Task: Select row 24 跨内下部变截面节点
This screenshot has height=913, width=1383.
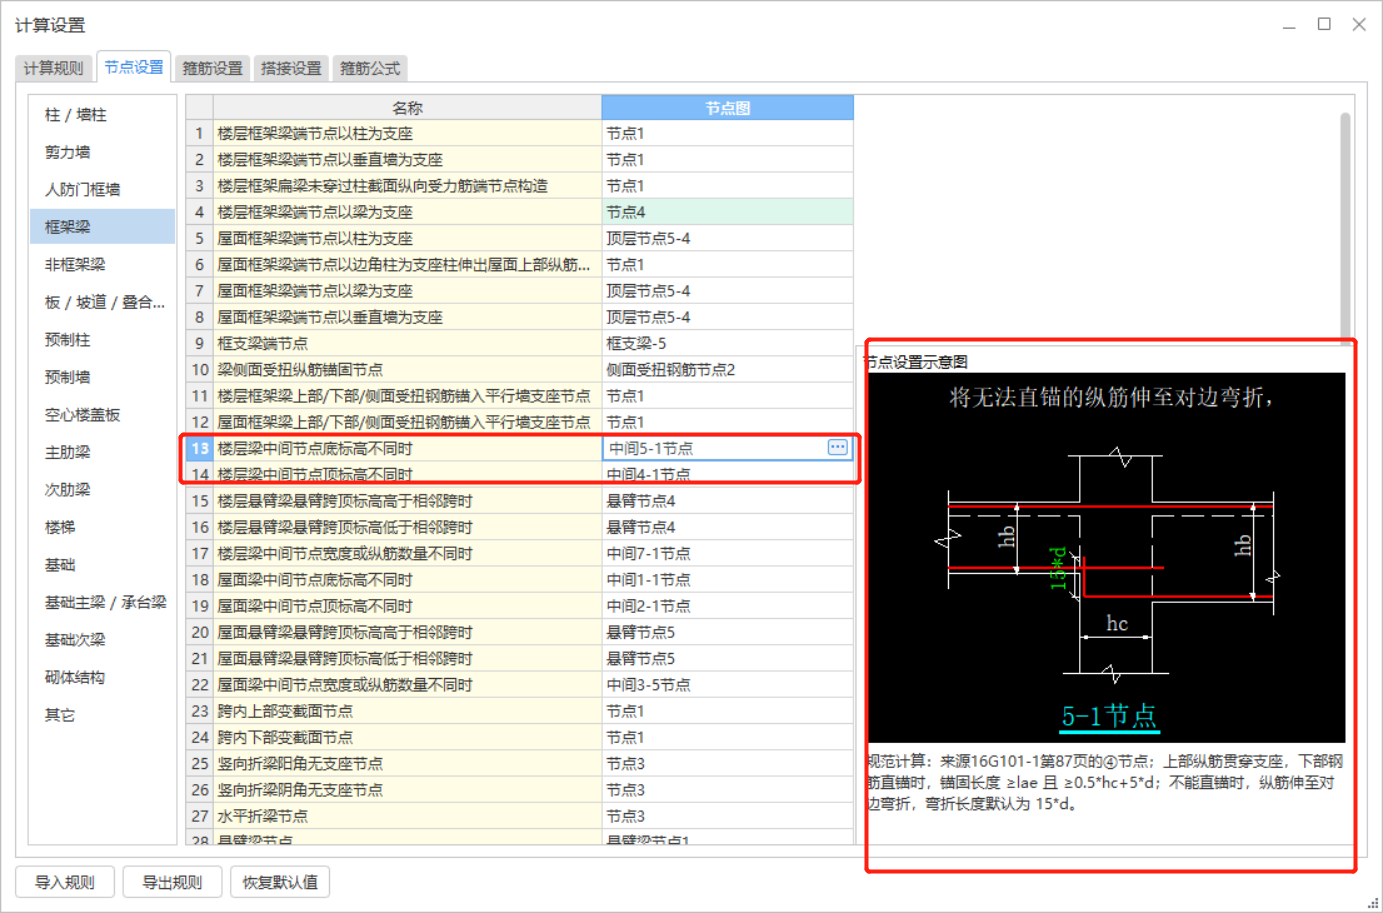Action: [x=407, y=737]
